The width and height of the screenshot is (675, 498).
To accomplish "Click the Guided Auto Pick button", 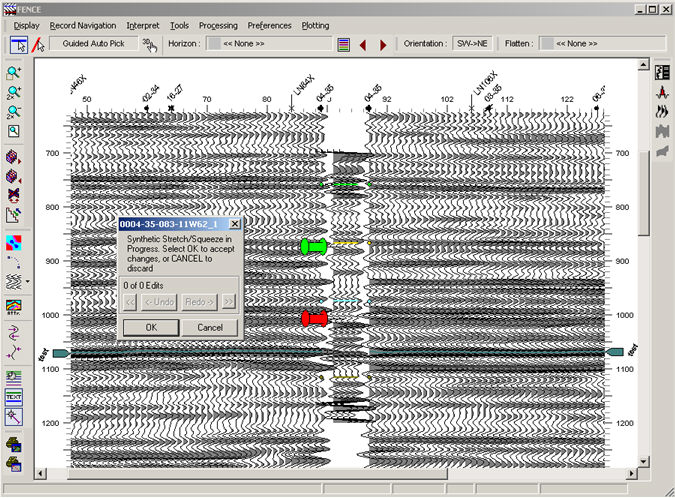I will click(x=93, y=43).
